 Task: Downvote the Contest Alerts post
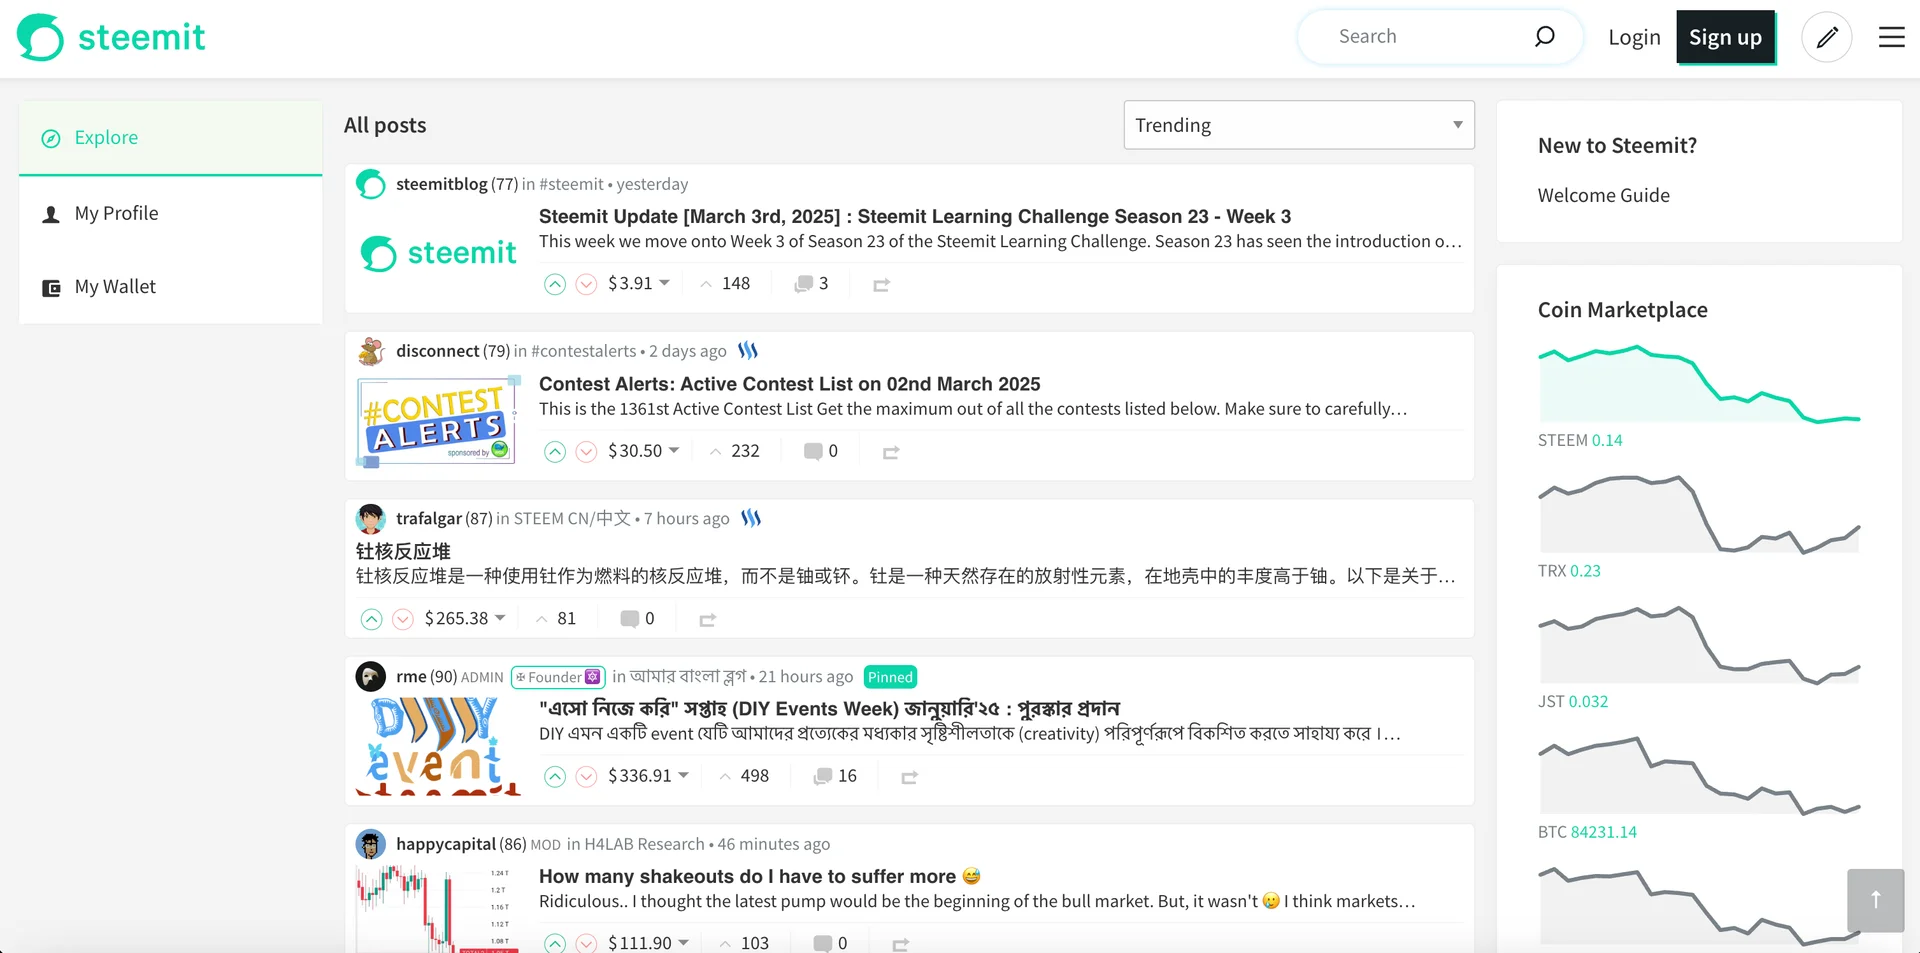[x=586, y=452]
